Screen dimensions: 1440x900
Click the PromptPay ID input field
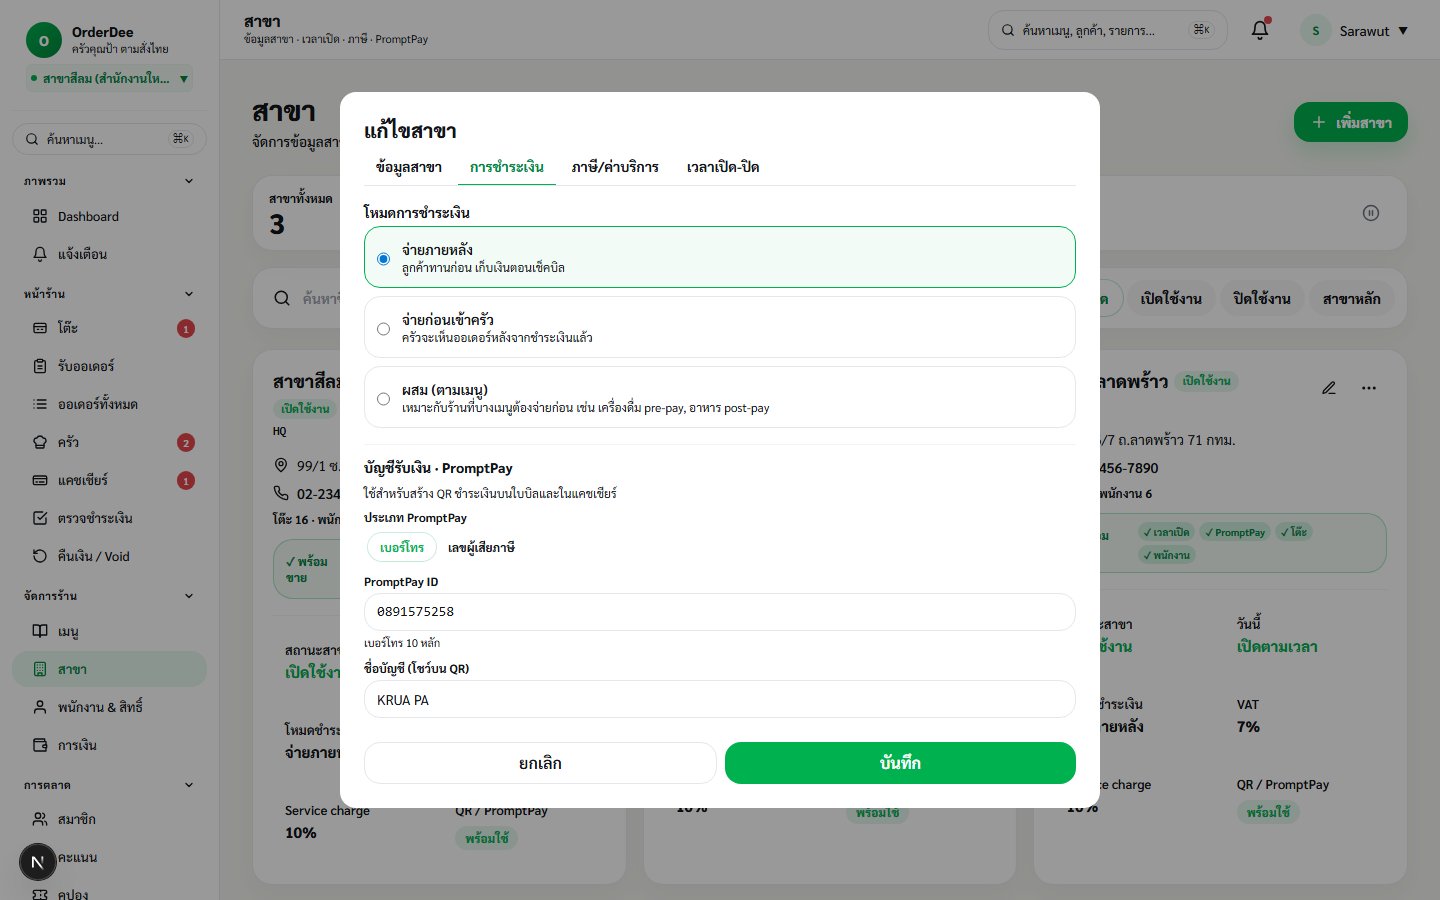click(x=720, y=612)
